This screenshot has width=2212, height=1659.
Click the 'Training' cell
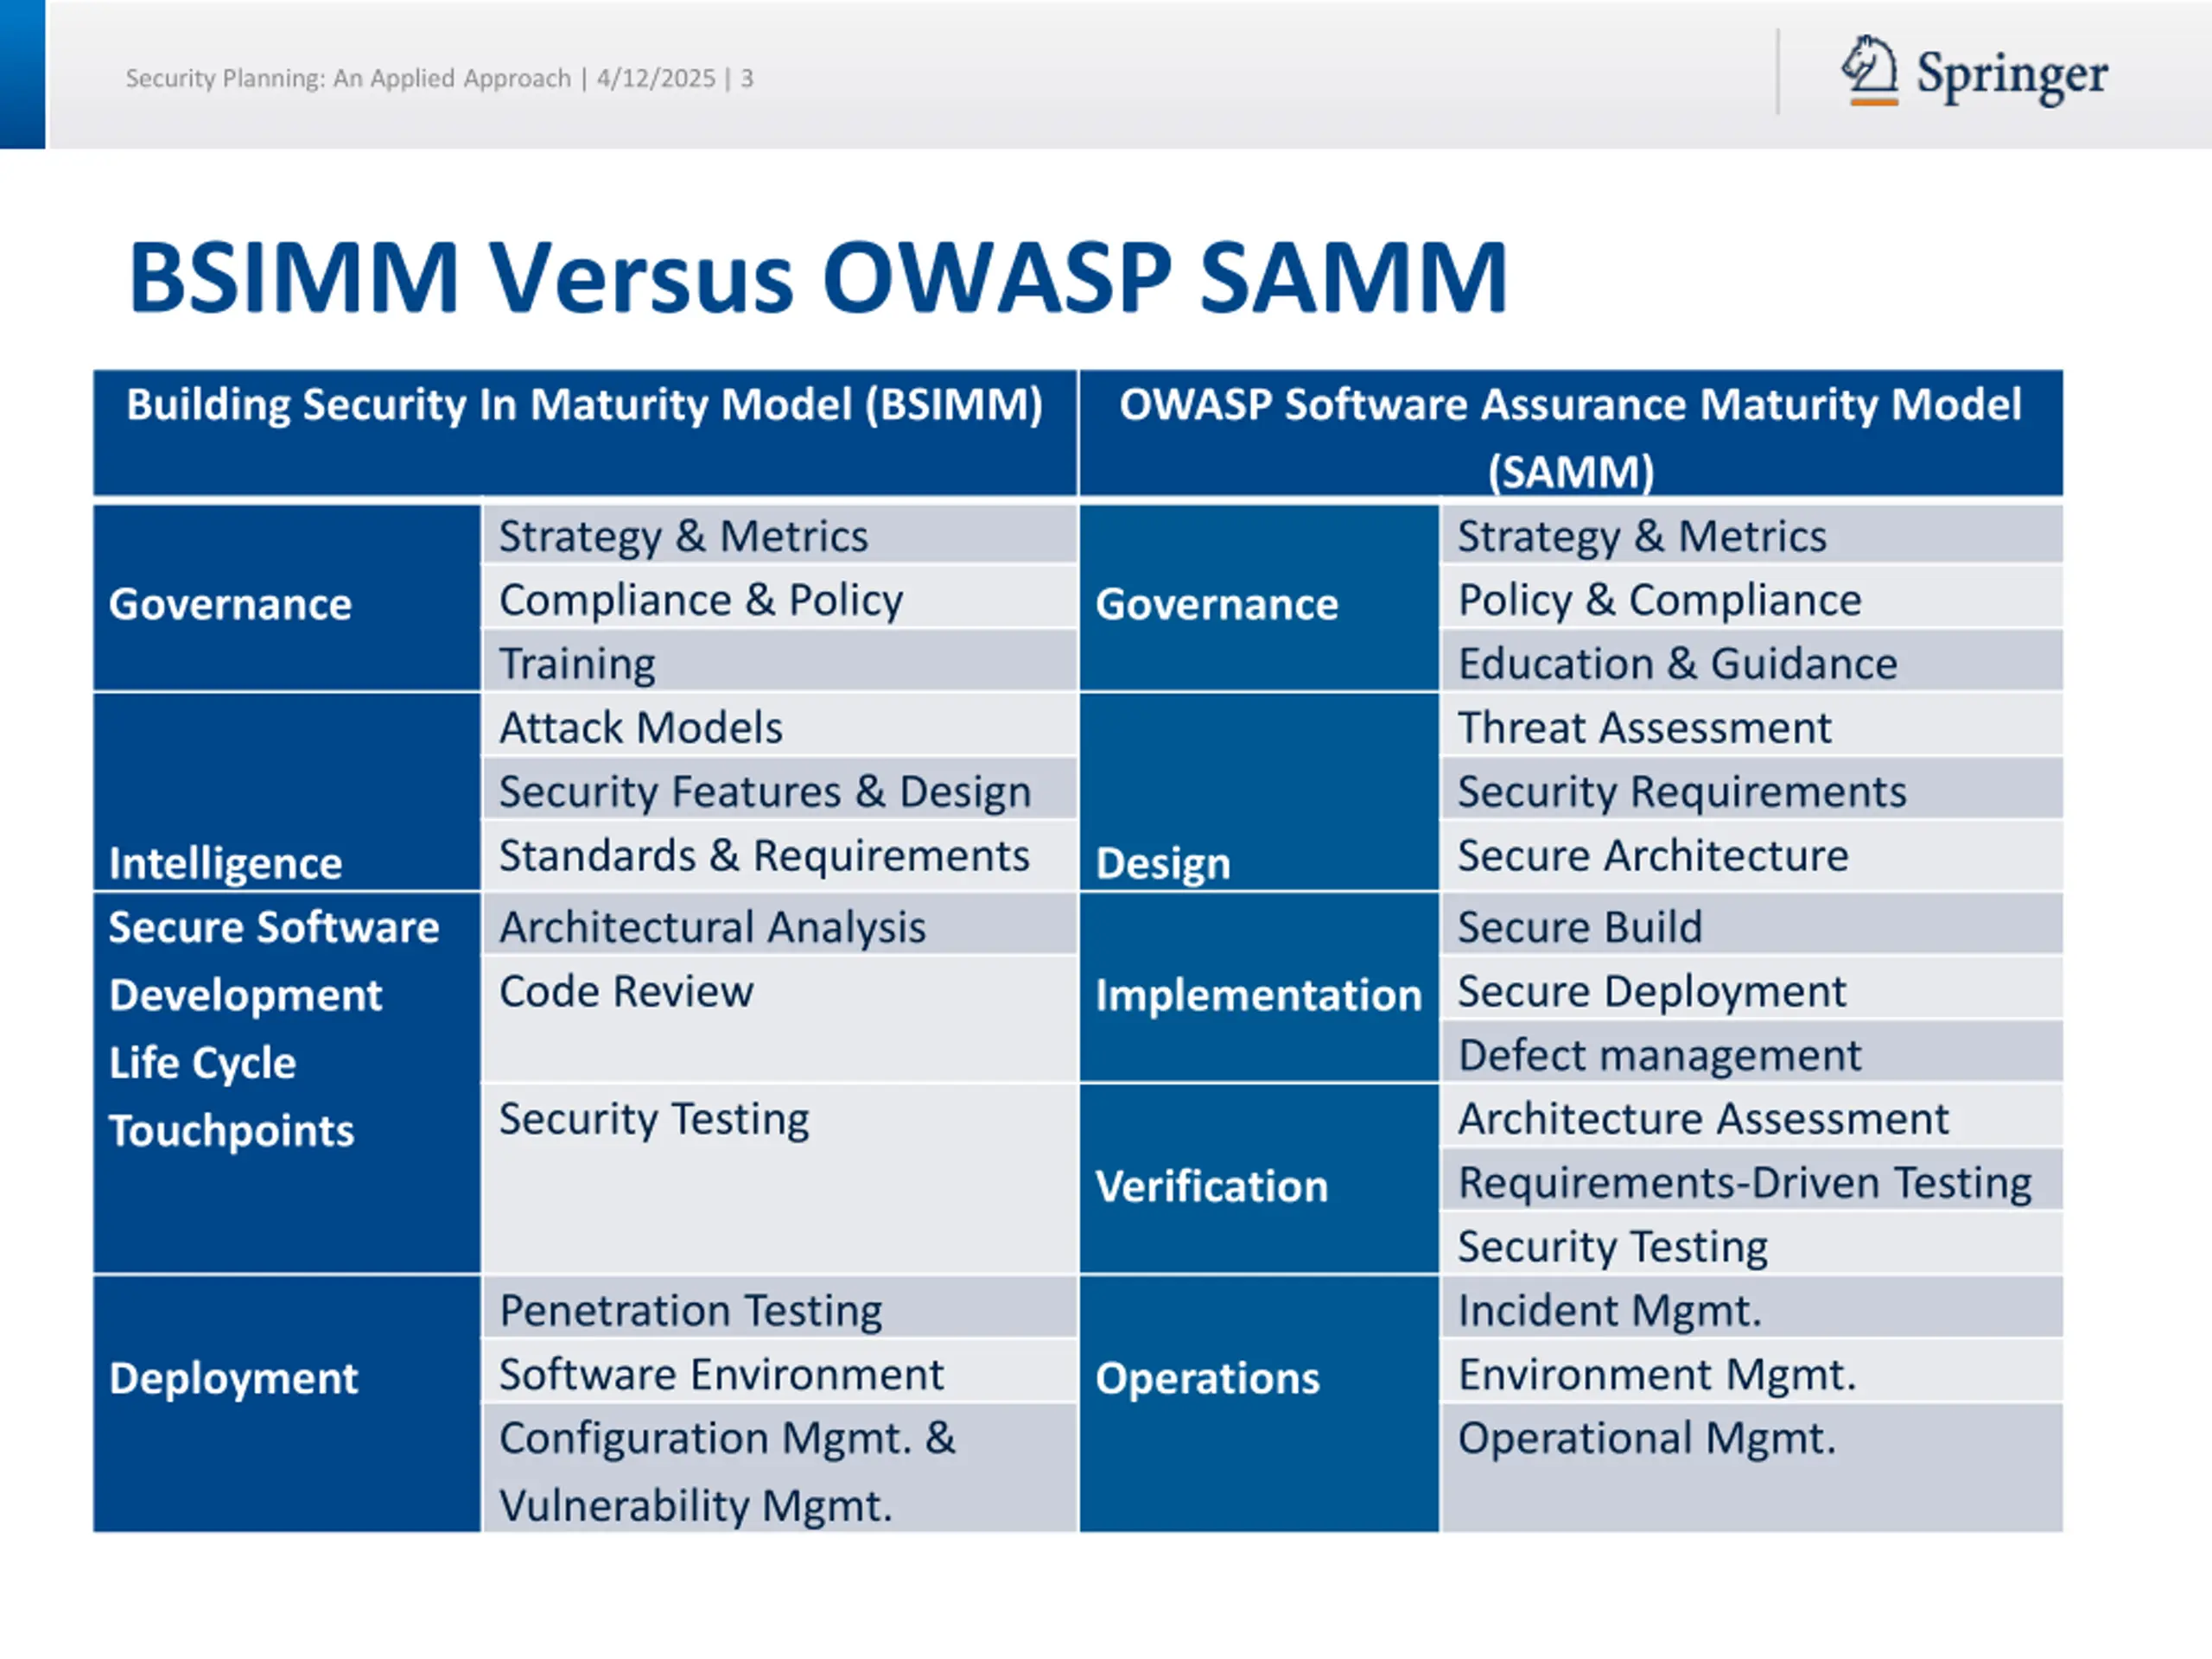coord(780,660)
